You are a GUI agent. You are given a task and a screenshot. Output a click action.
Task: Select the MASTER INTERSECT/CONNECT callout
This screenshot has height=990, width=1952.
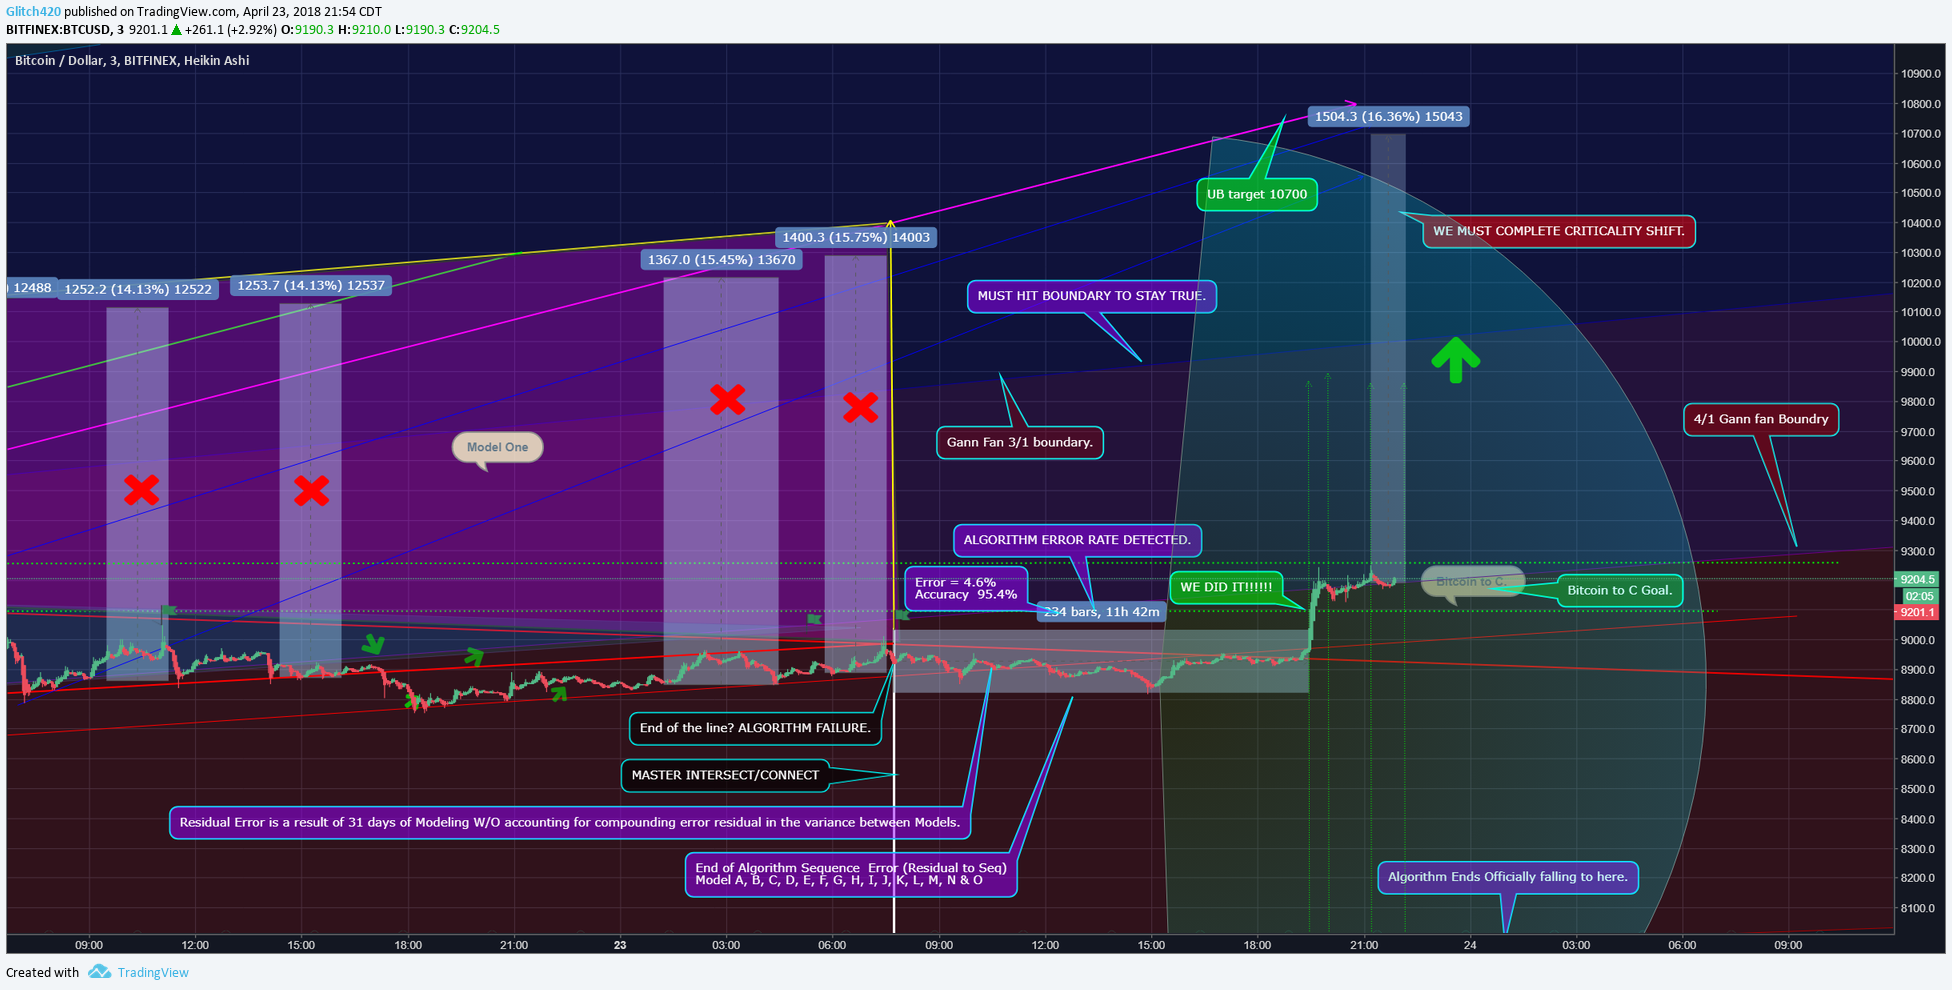pos(725,775)
